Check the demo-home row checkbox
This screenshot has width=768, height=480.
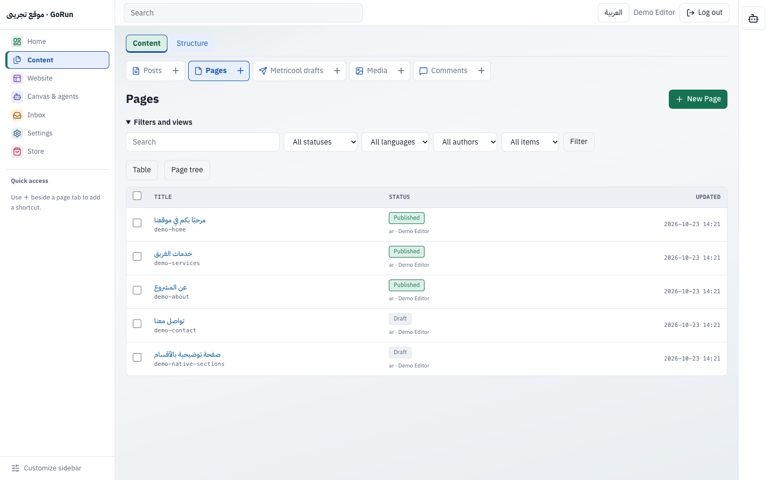137,223
